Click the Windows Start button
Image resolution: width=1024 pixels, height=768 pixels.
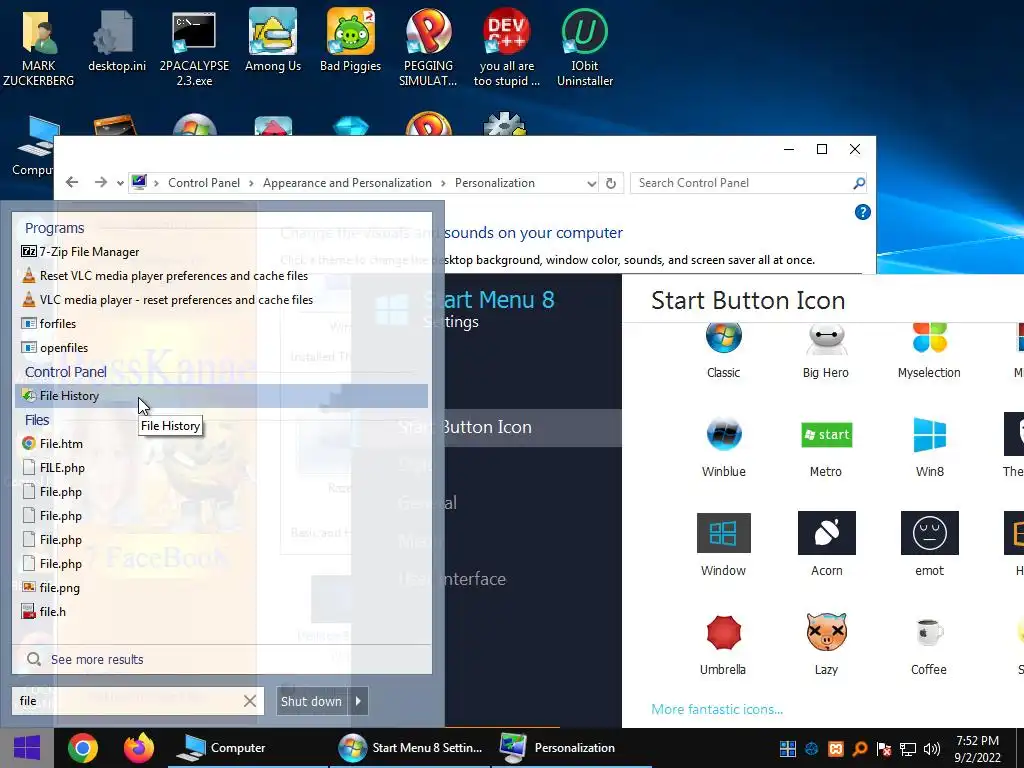(x=27, y=748)
